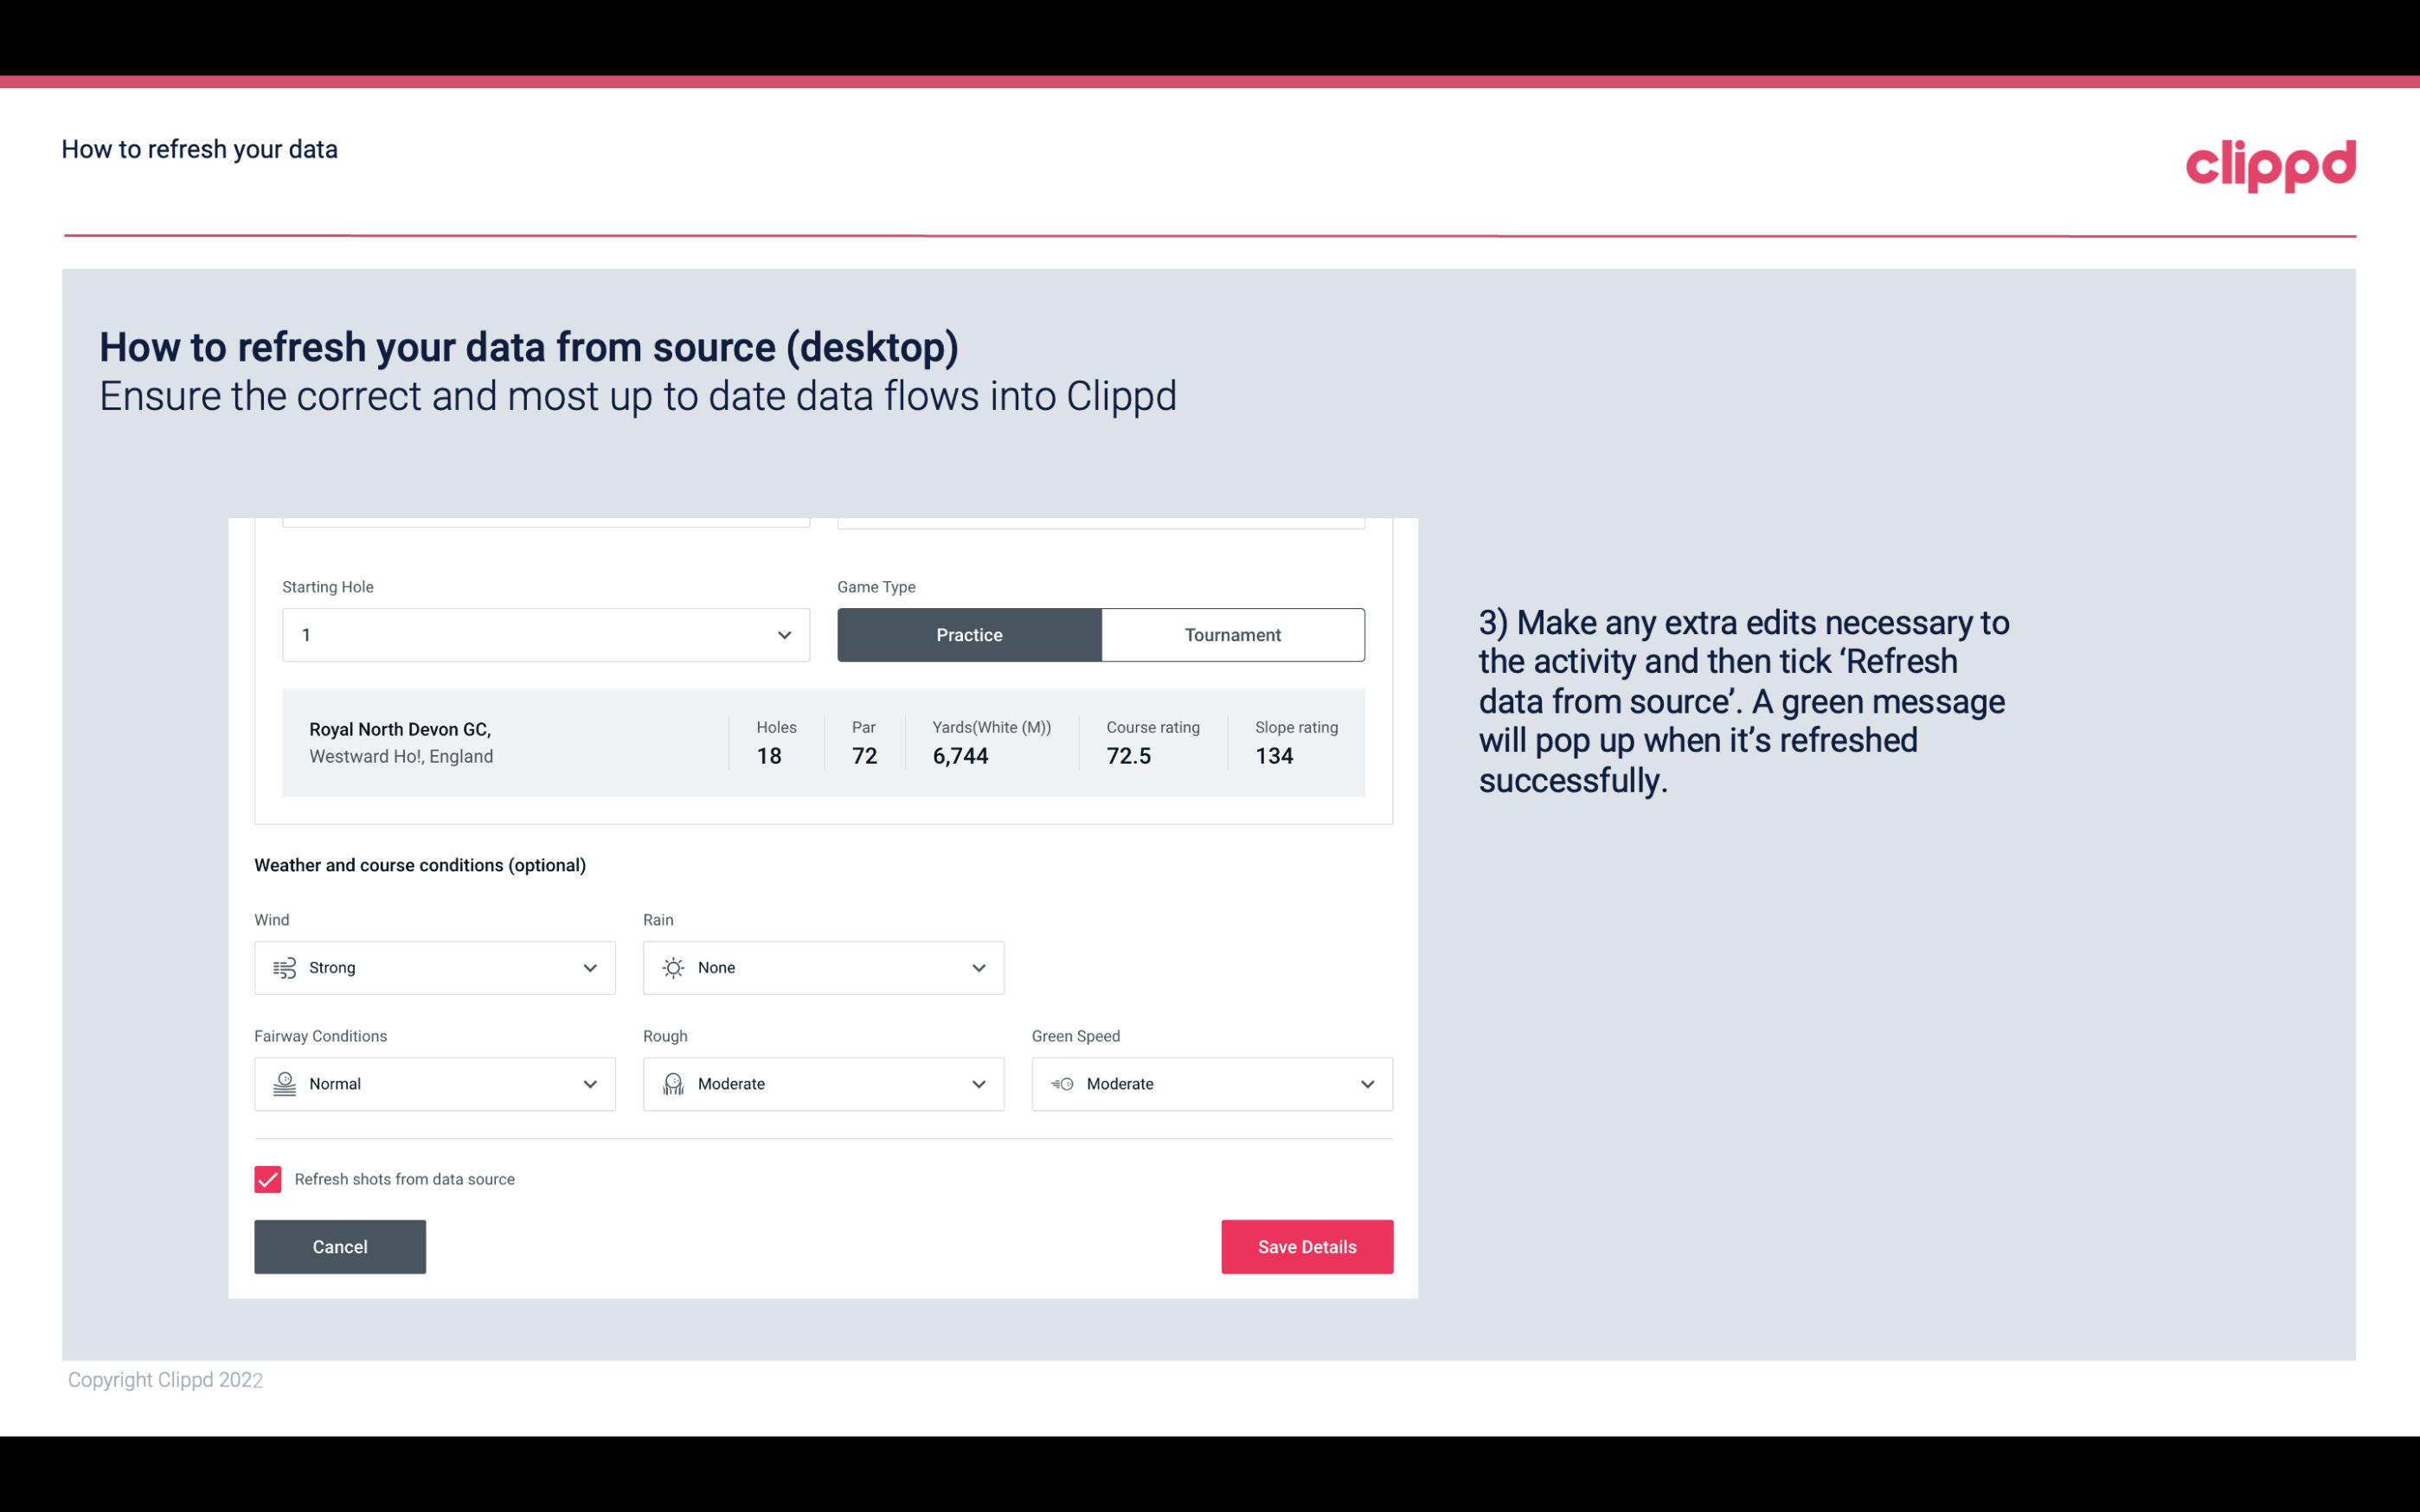The image size is (2420, 1512).
Task: Expand the Wind condition dropdown
Action: [589, 967]
